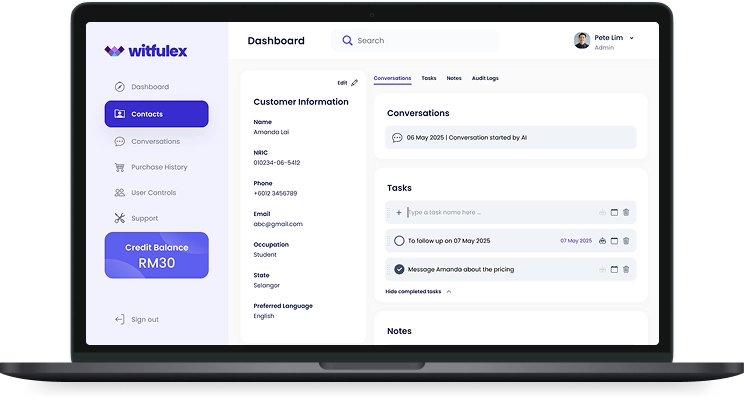Uncheck 'Message Amanda about the pricing' task
Viewport: 744px width, 400px height.
click(x=399, y=269)
